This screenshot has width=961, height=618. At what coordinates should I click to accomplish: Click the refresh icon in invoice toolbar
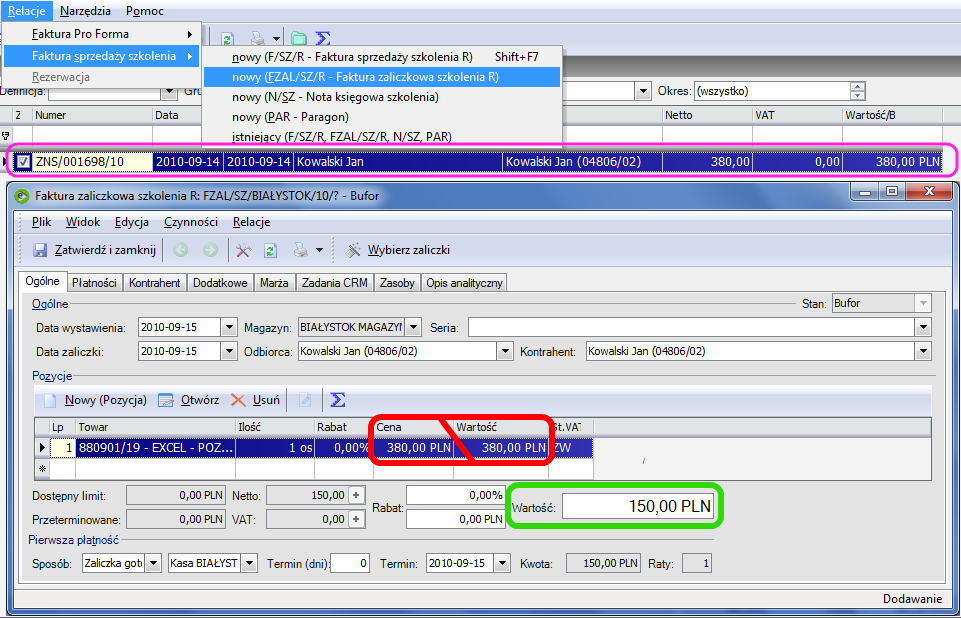(270, 250)
